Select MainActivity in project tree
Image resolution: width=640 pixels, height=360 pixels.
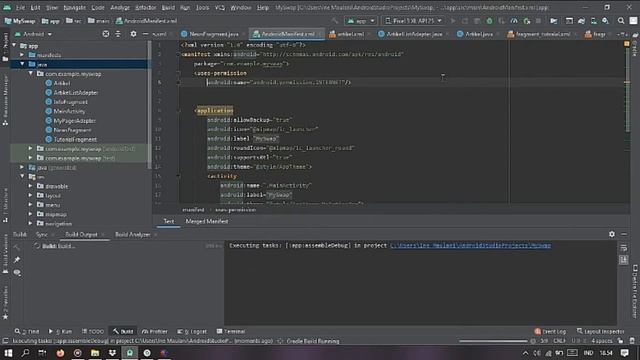click(69, 111)
